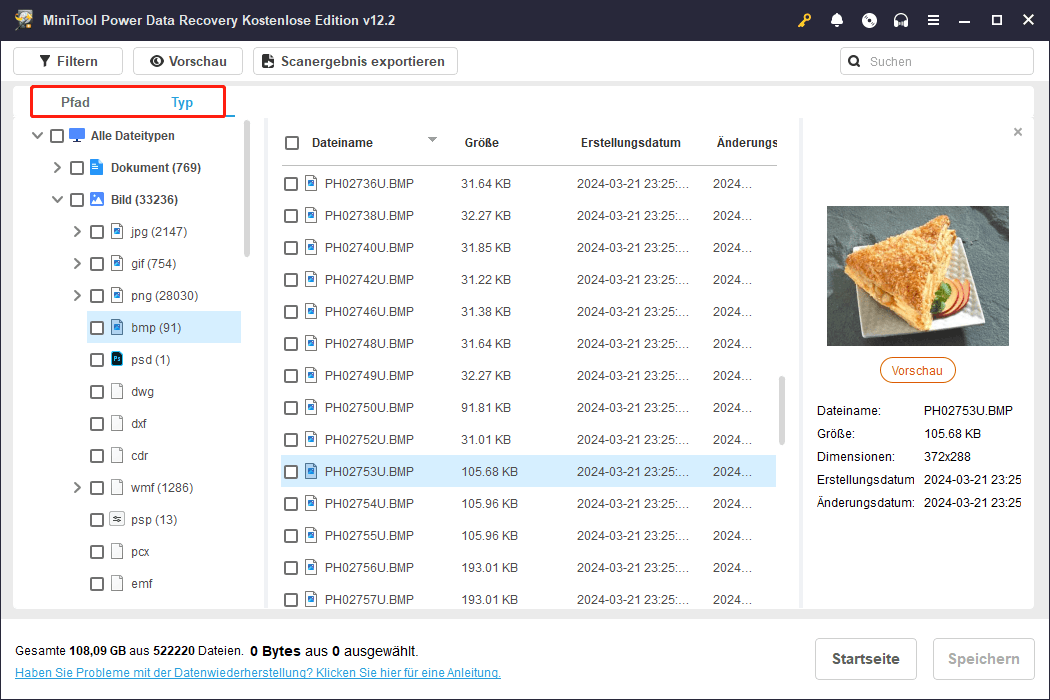
Task: Click the Alle Dateitypen monitor icon
Action: (77, 135)
